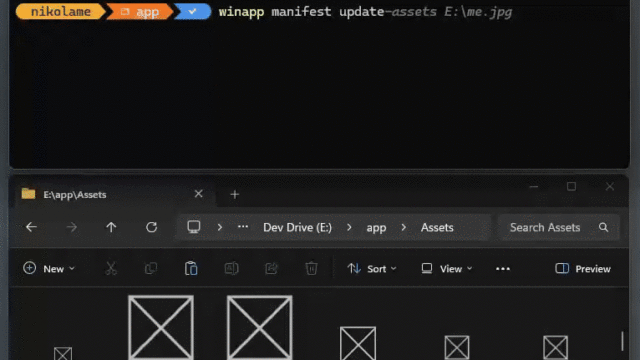Screen dimensions: 640x360
Task: Click the Delete trash icon
Action: (x=311, y=269)
